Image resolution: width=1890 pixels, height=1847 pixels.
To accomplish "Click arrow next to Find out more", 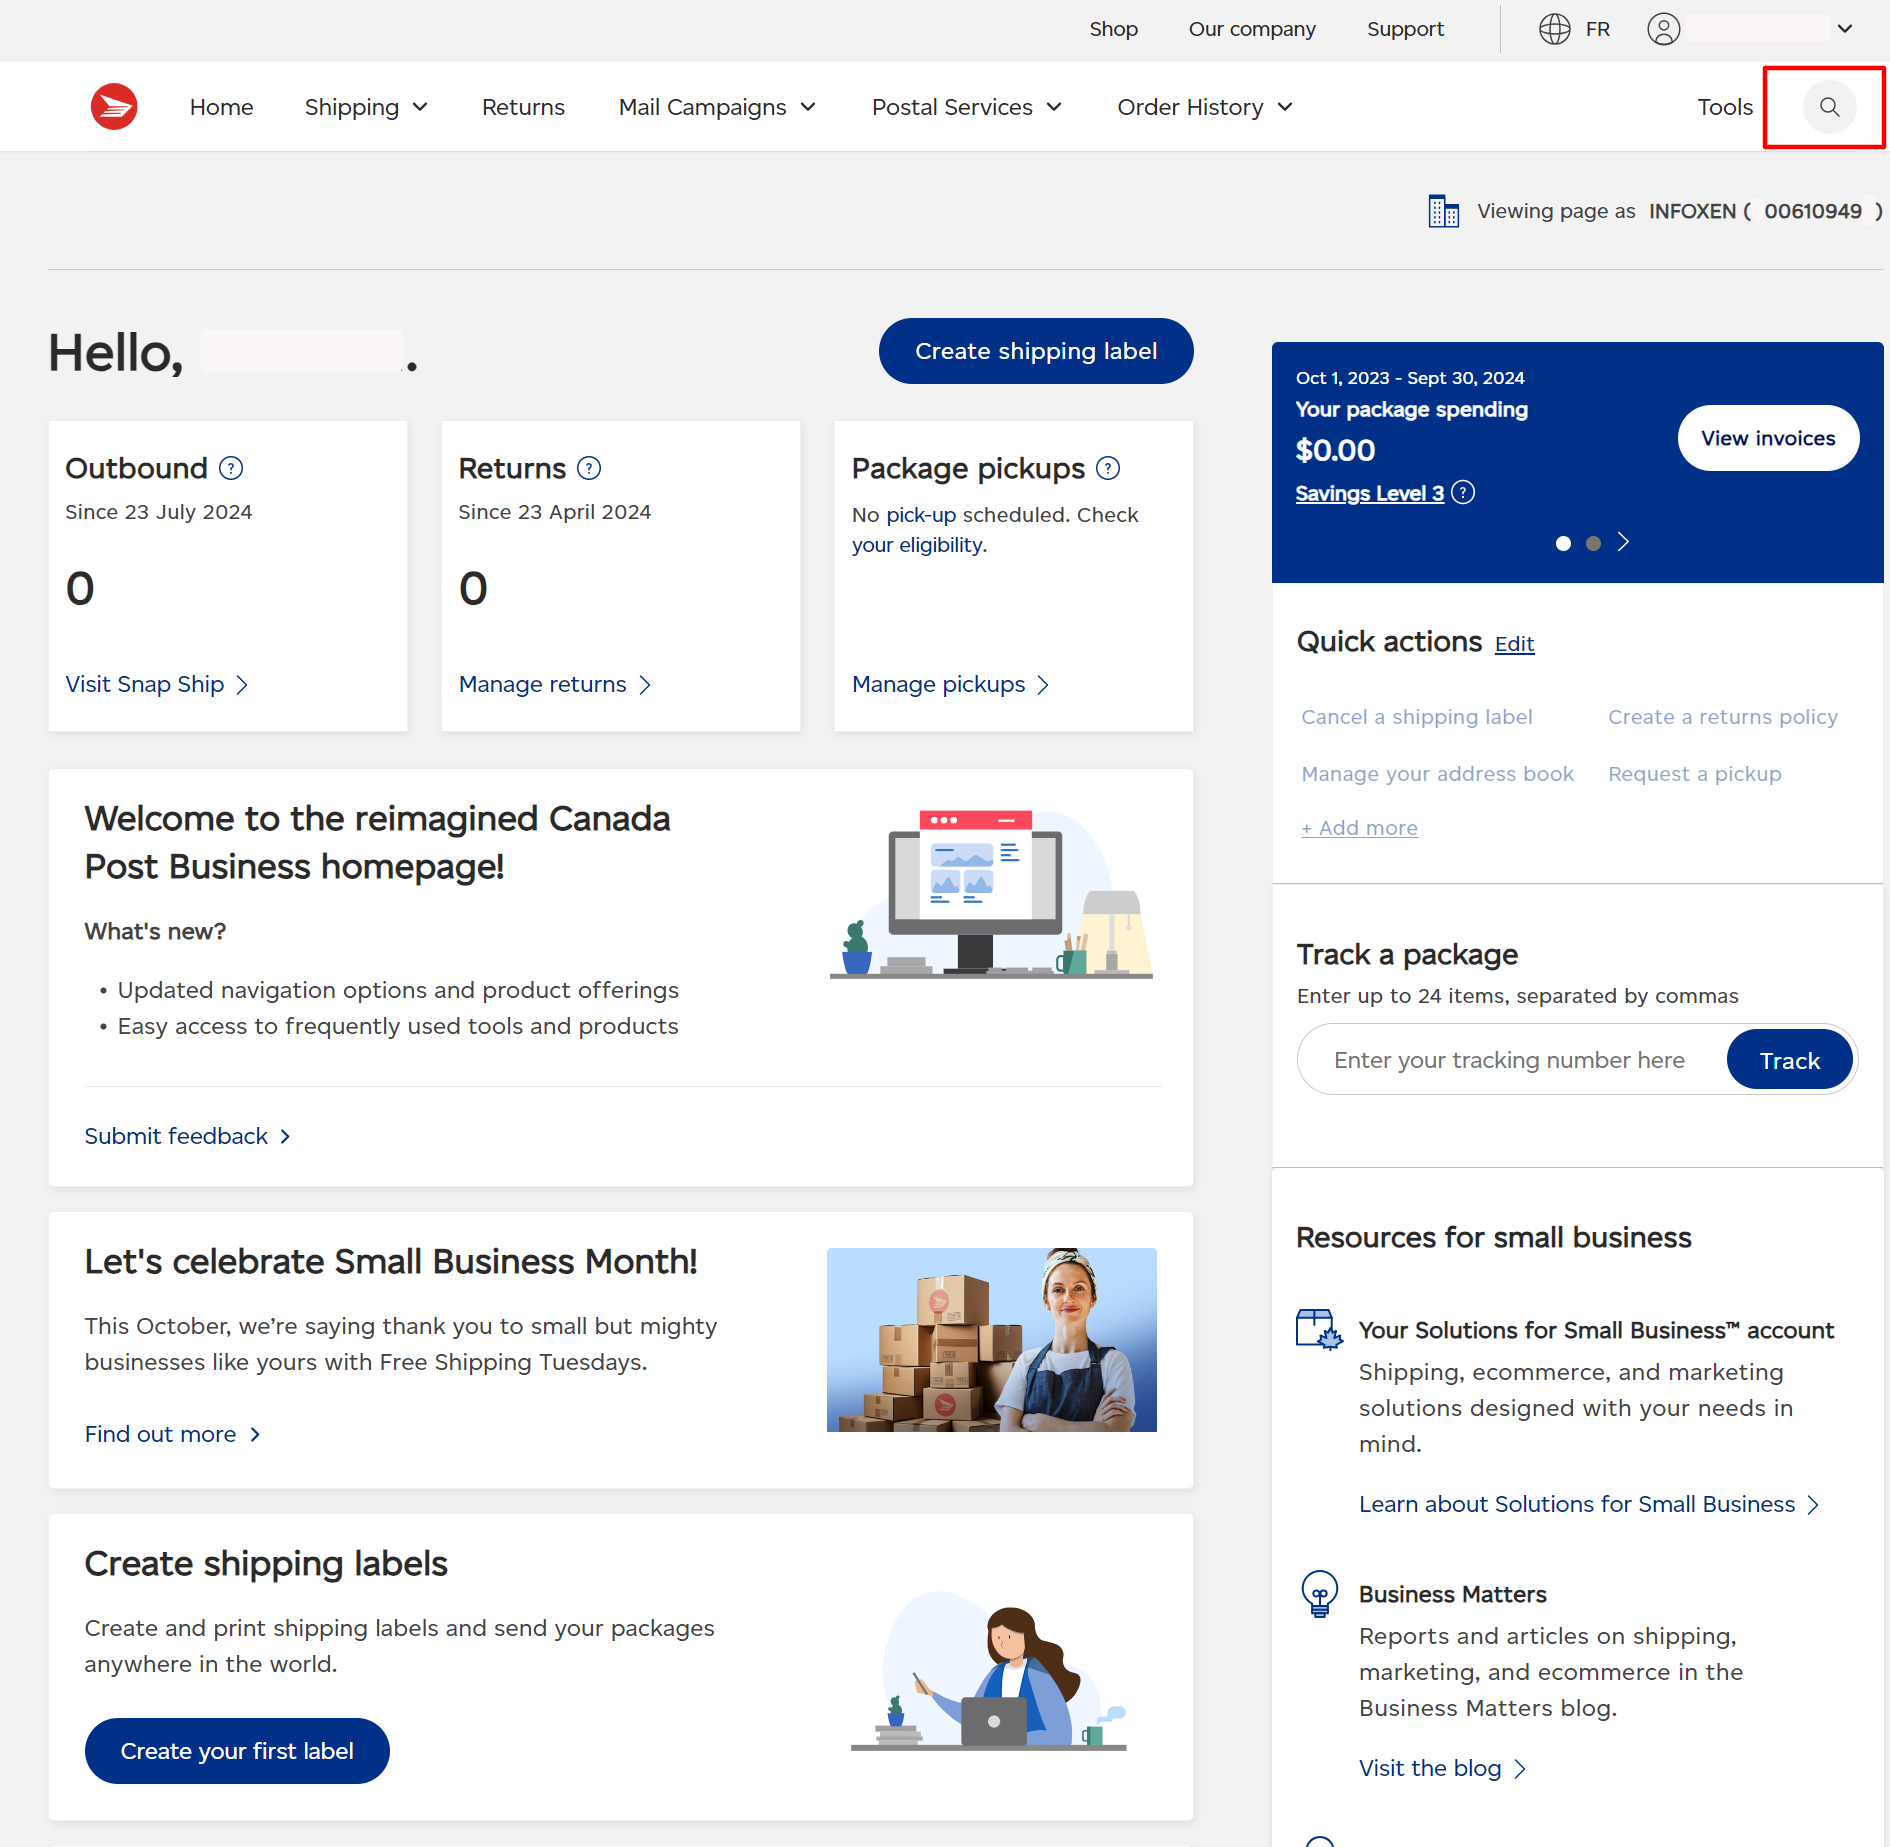I will [255, 1435].
